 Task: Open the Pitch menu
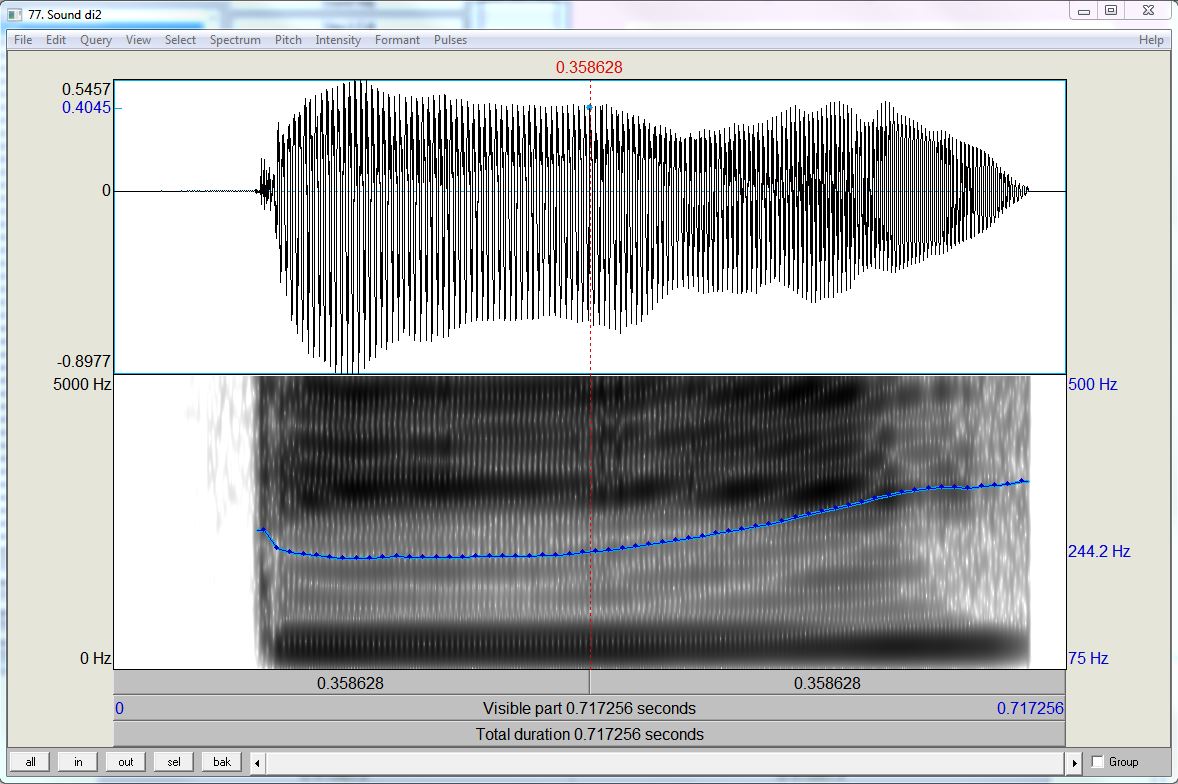pos(288,40)
